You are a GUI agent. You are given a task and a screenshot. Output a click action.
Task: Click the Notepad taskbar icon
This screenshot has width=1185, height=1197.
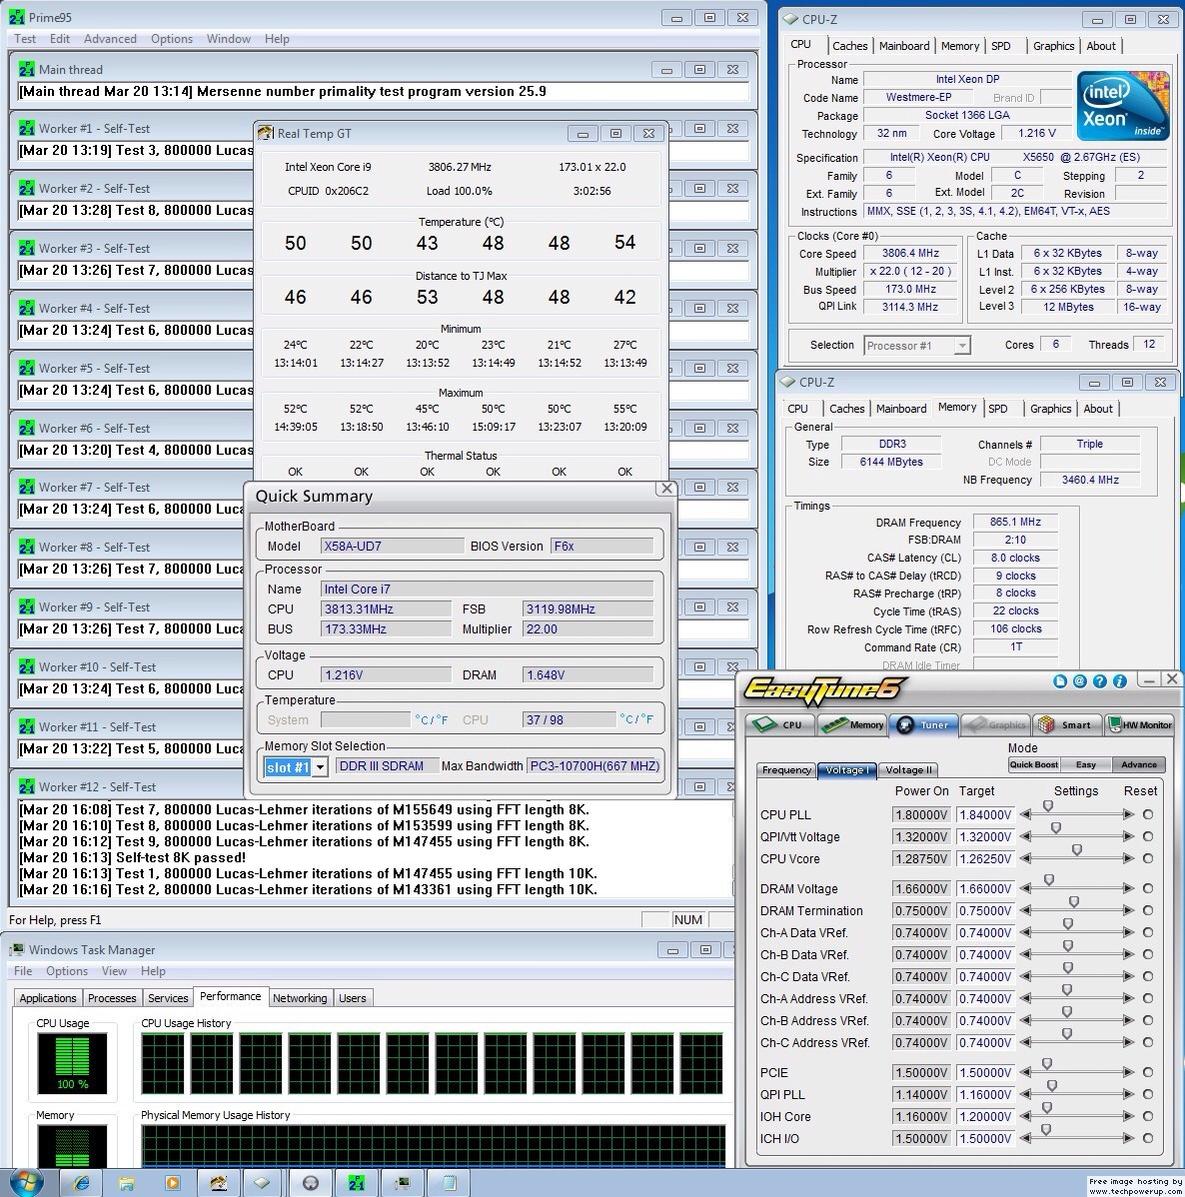(x=449, y=1183)
